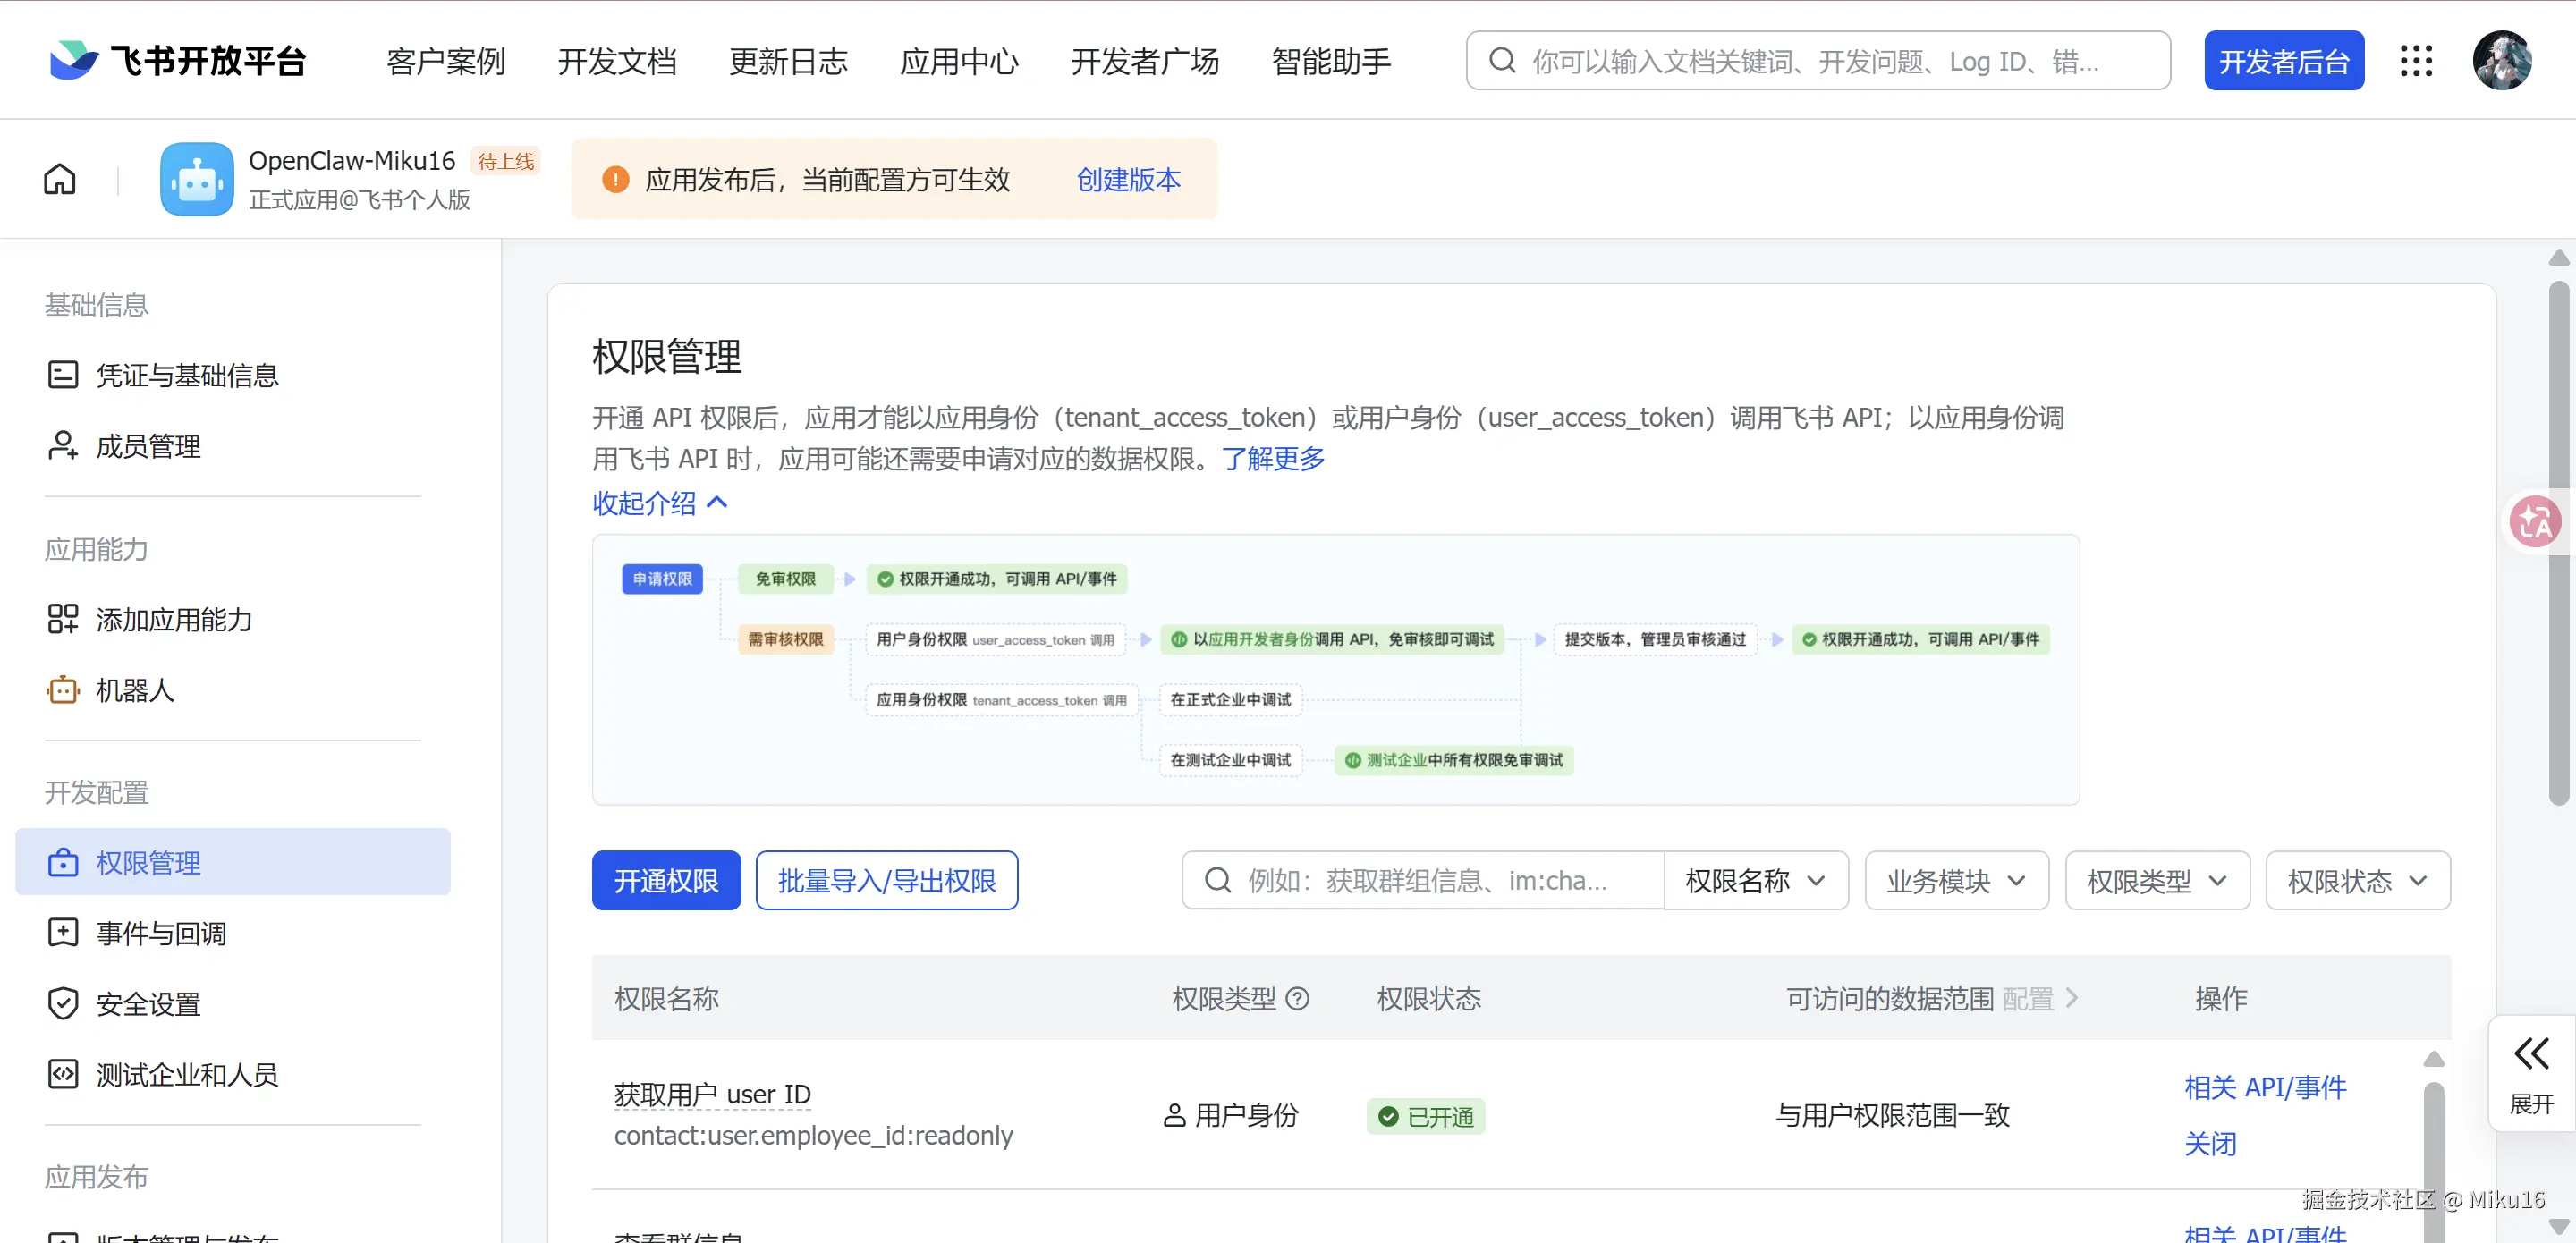The height and width of the screenshot is (1243, 2576).
Task: Open the 权限名称 search type dropdown
Action: pos(1755,880)
